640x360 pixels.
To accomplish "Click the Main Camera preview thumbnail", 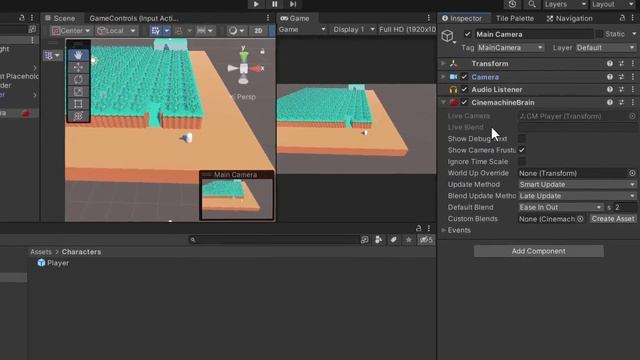I will click(x=237, y=200).
